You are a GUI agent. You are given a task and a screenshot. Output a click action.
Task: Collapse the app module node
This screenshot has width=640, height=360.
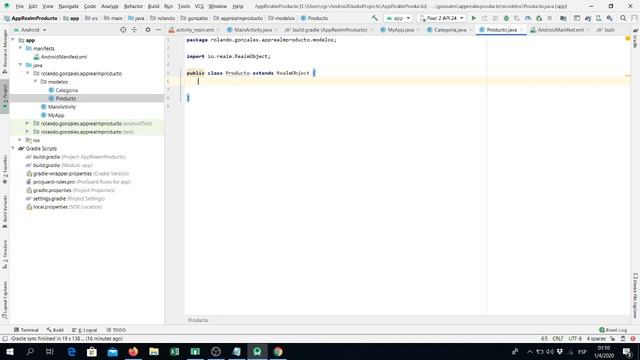pos(13,40)
